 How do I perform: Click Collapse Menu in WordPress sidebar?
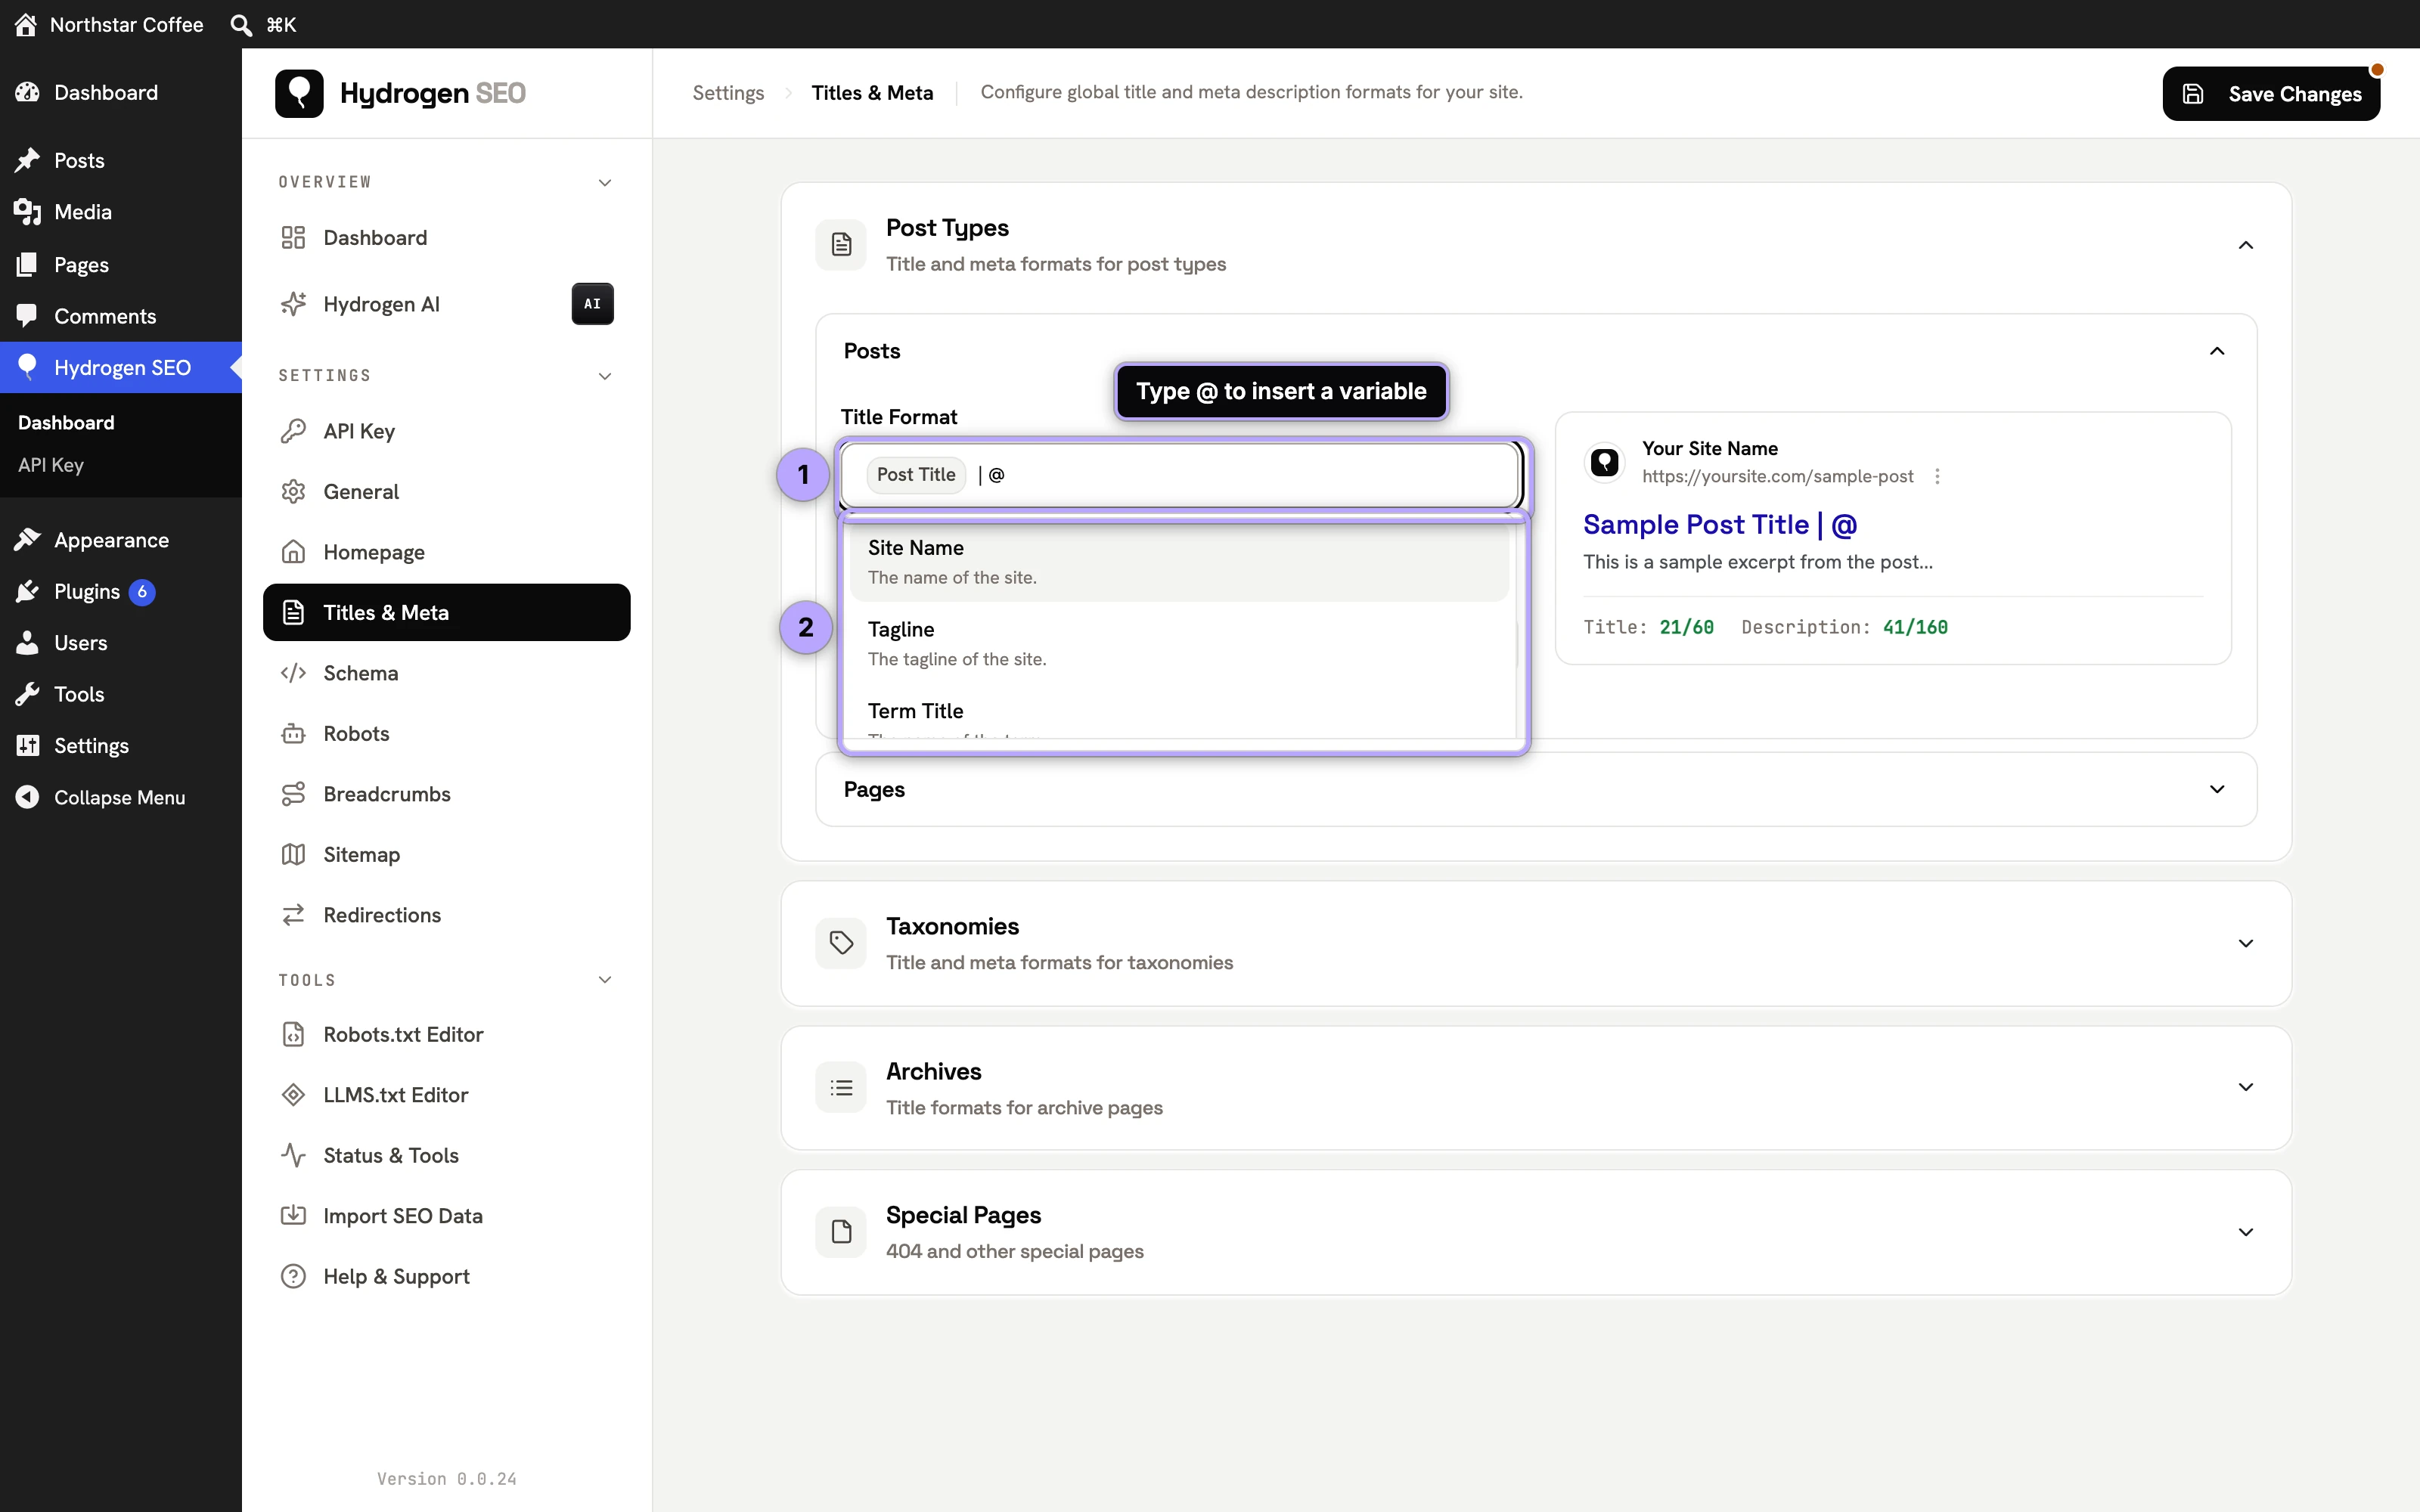point(120,798)
